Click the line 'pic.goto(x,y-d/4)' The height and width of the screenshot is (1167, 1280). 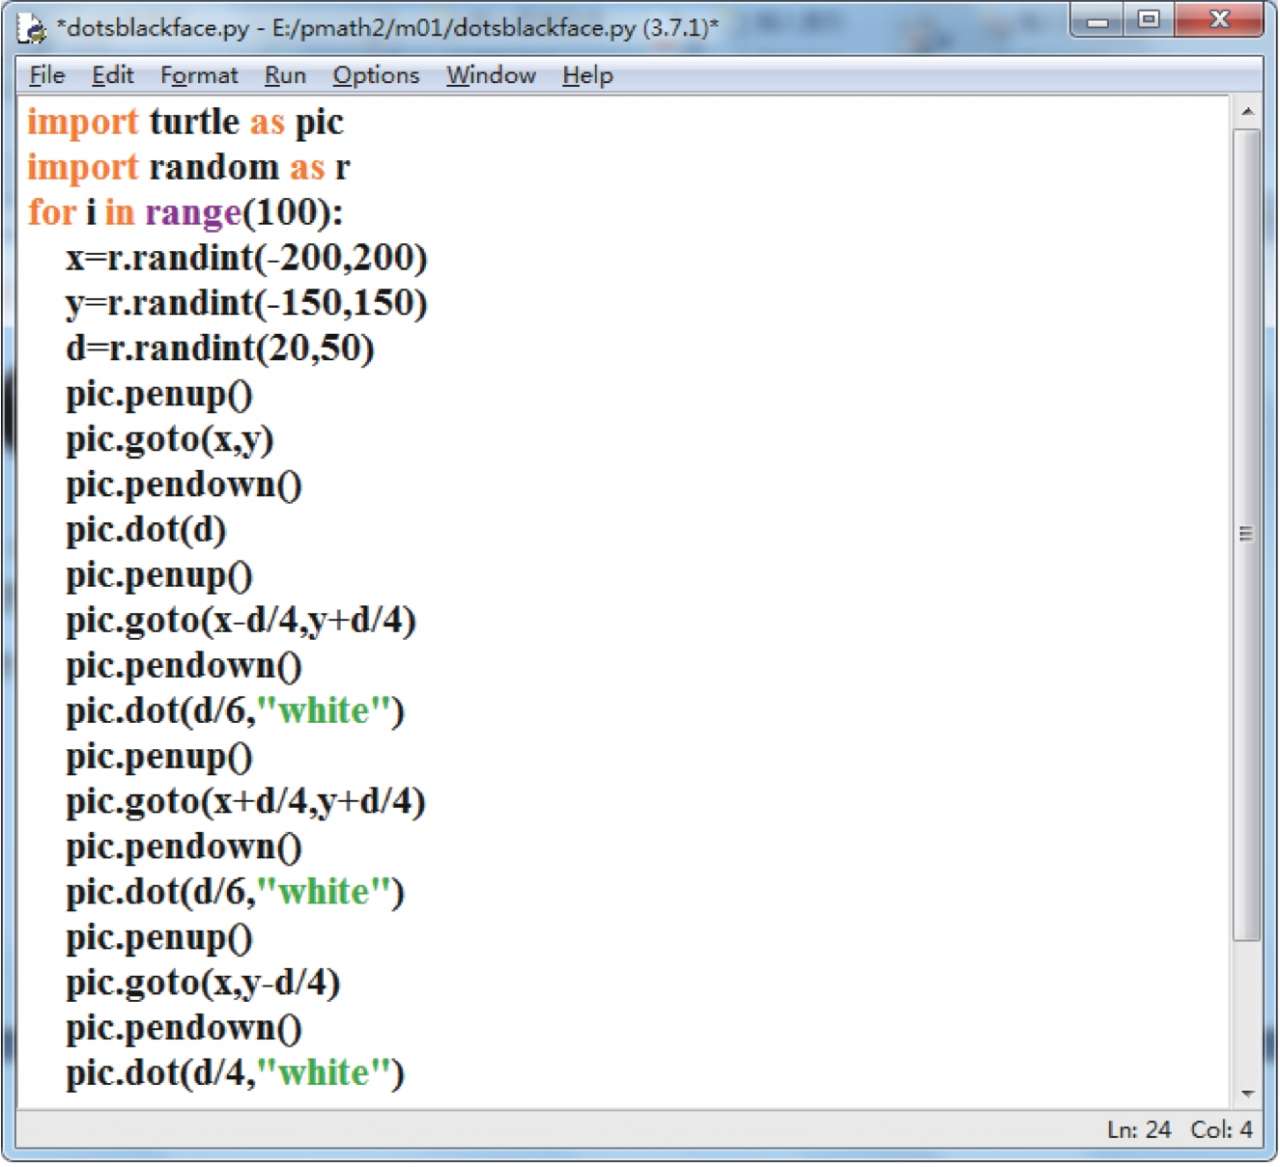(203, 982)
